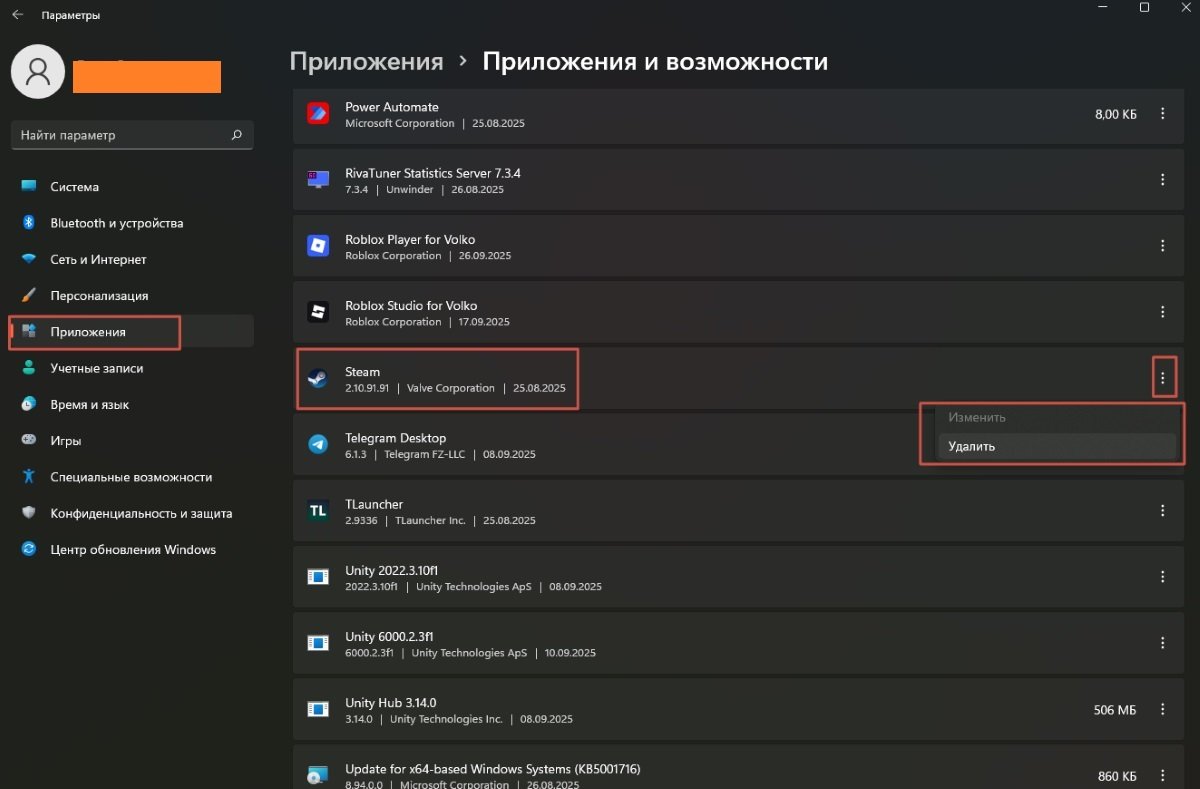Open more options for TLauncher

(1162, 511)
